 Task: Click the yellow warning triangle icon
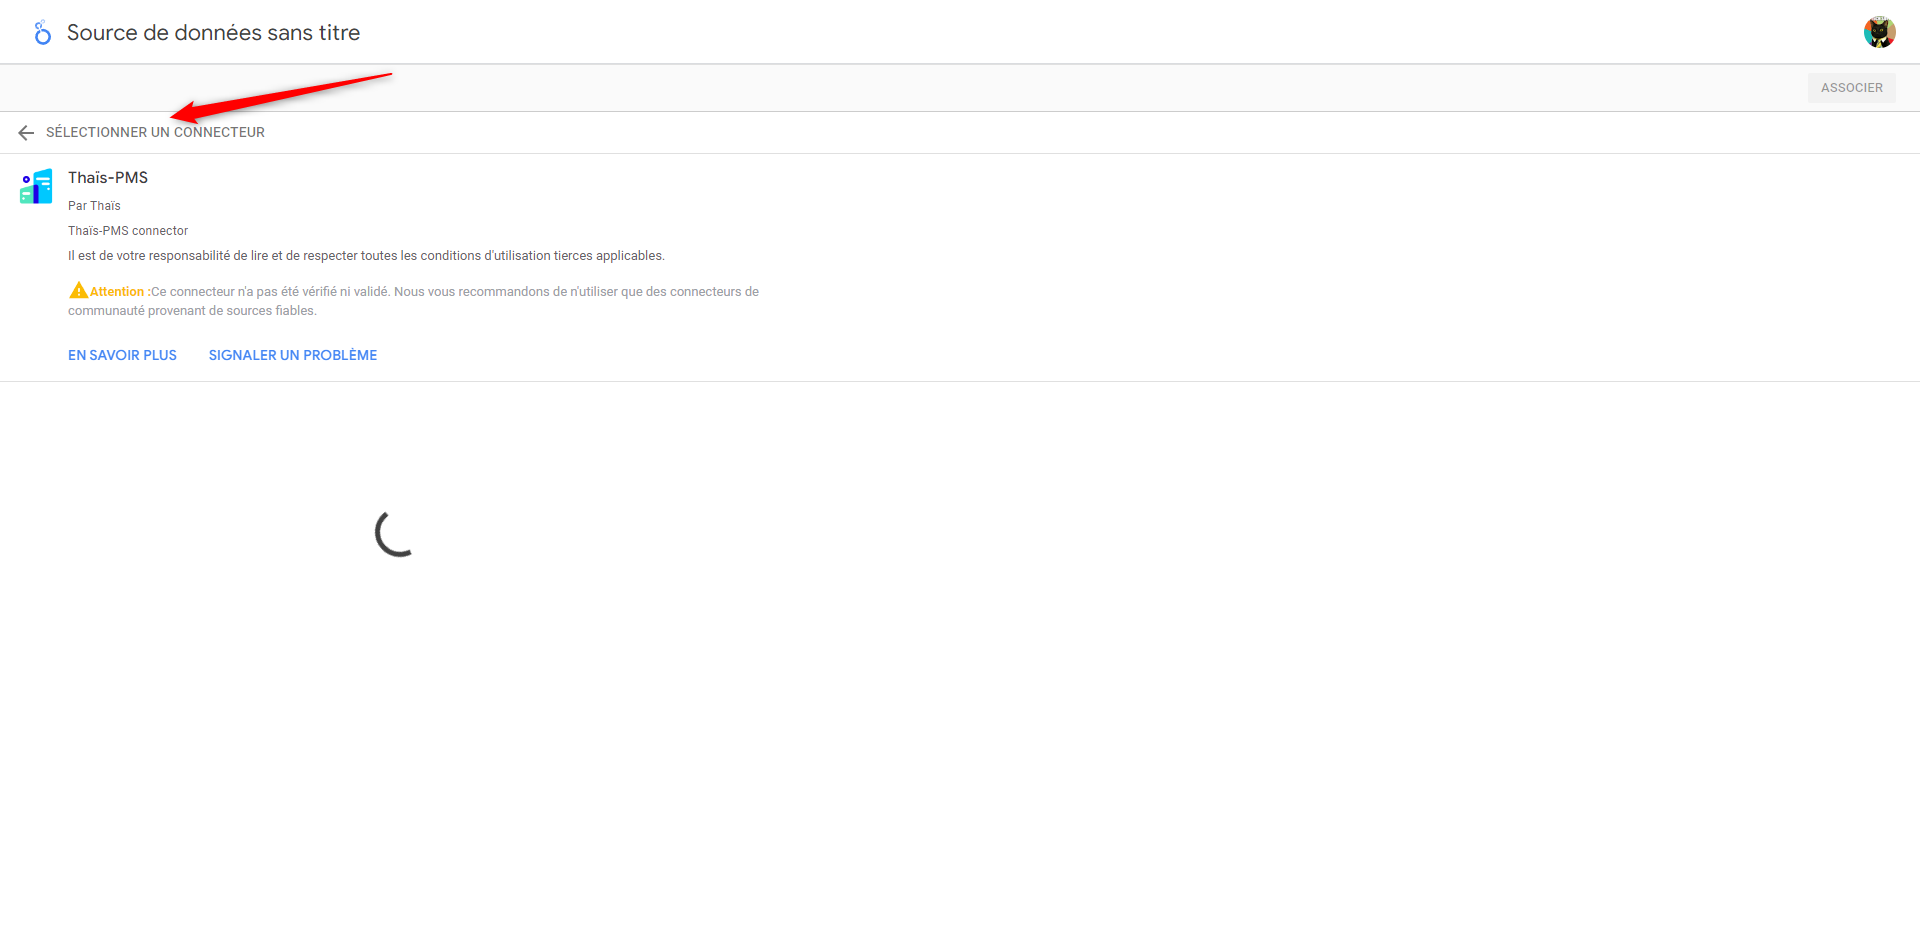(78, 291)
